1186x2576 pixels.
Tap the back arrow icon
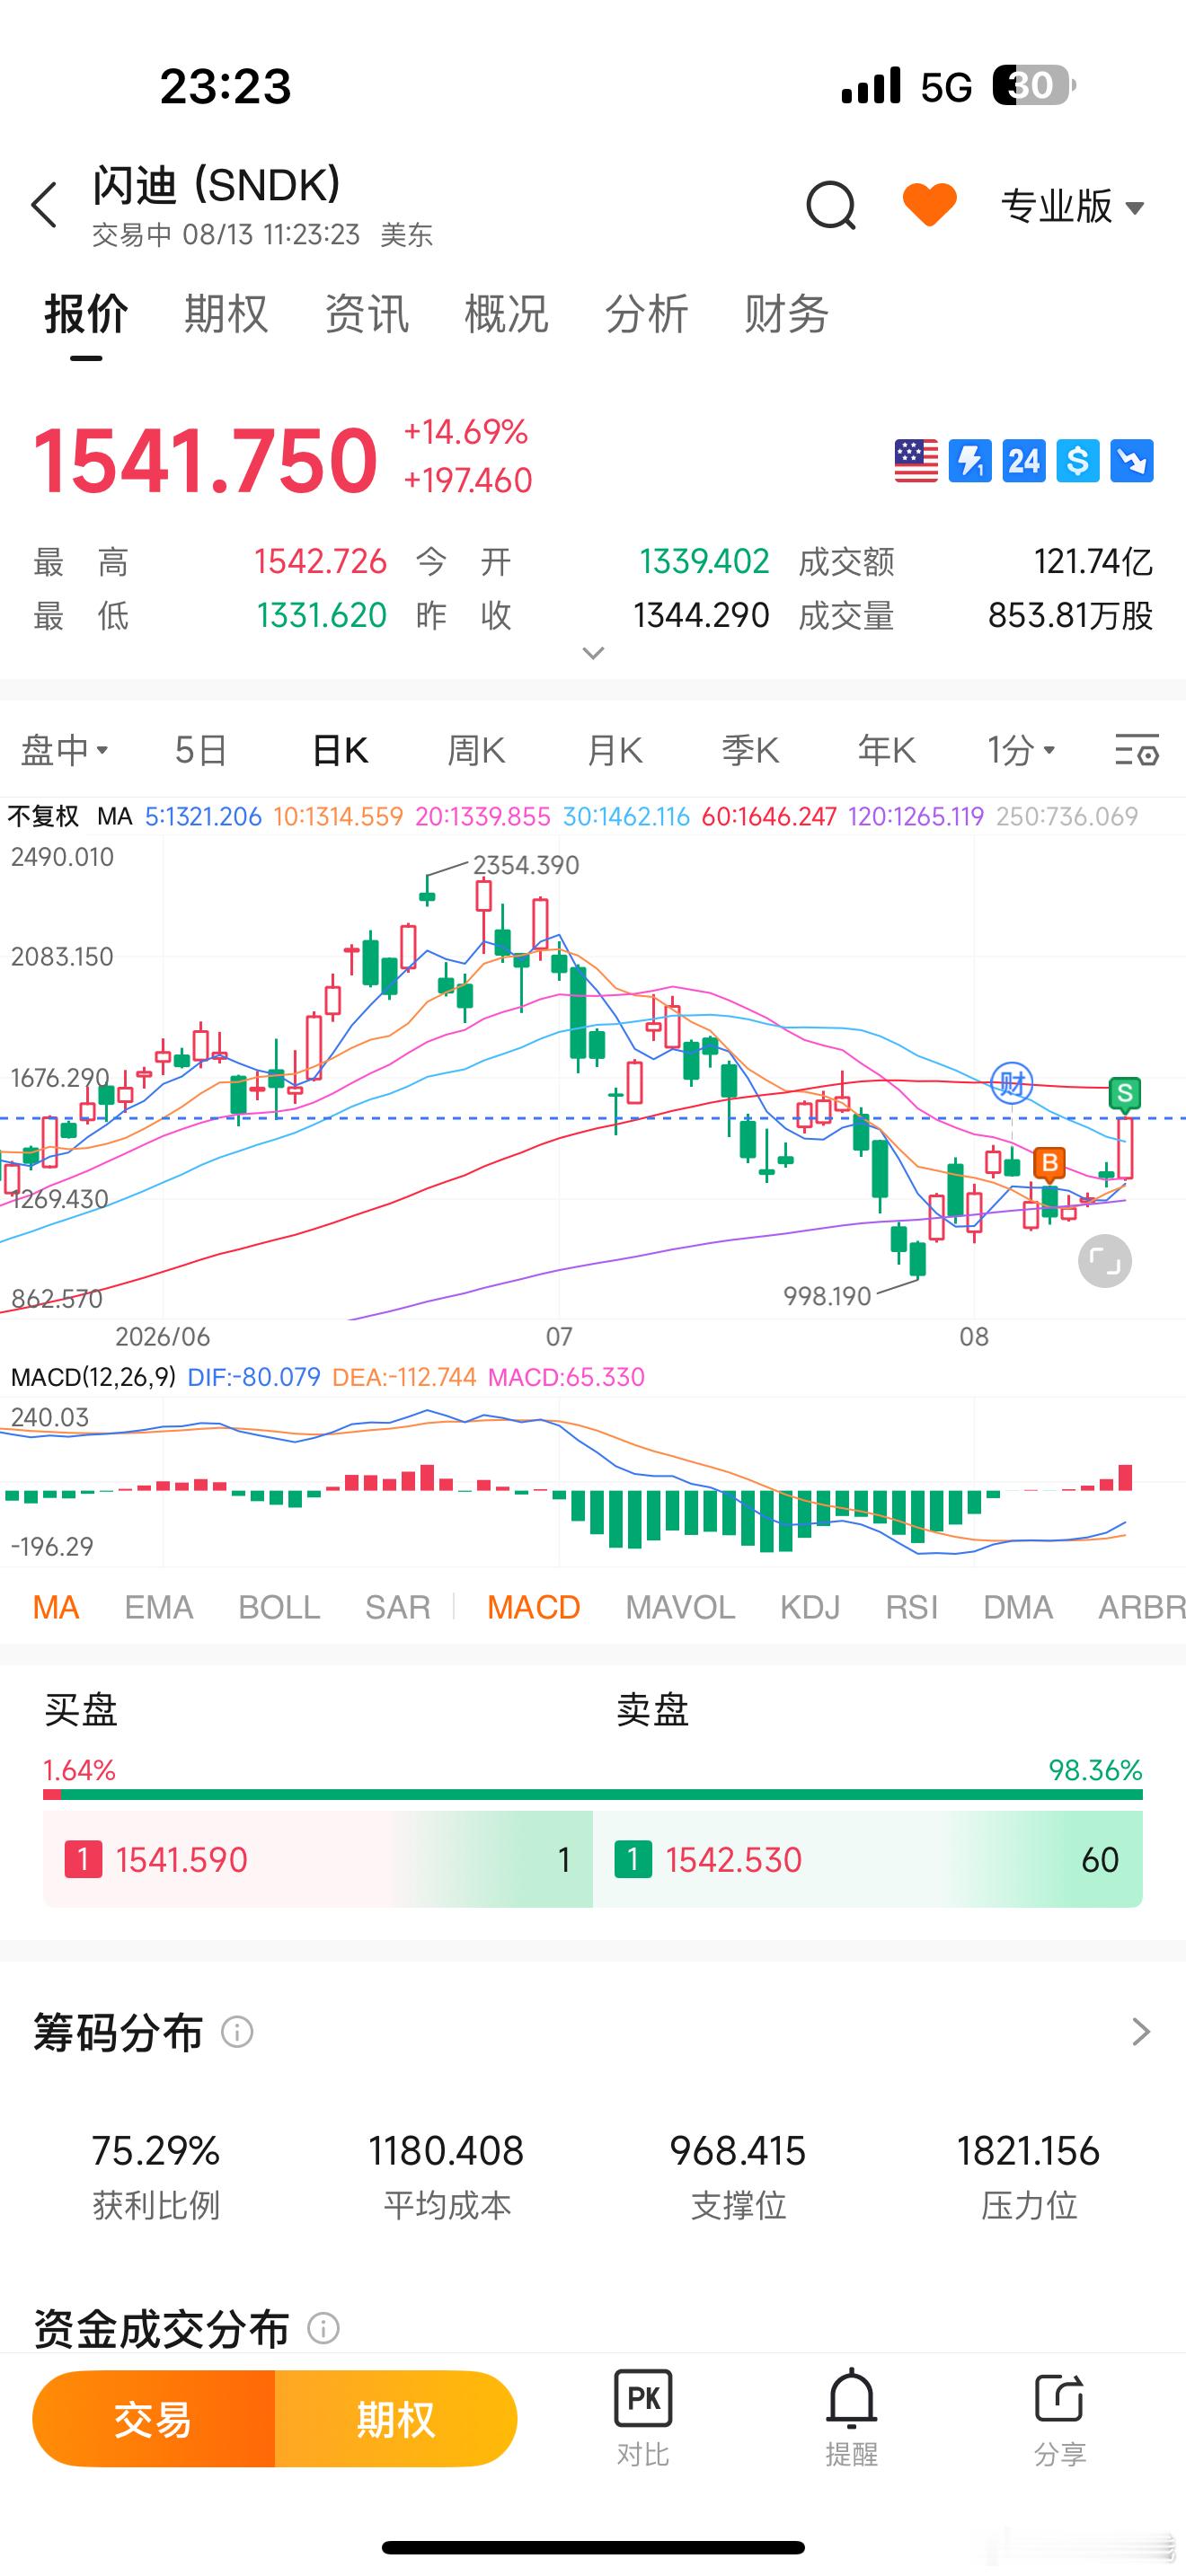(x=45, y=205)
